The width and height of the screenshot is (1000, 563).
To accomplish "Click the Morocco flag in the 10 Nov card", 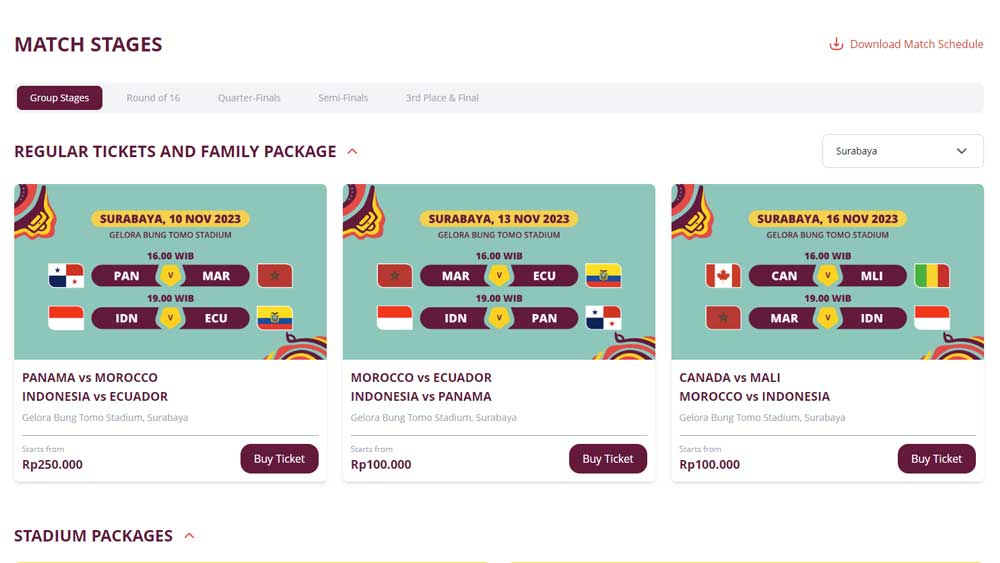I will tap(275, 276).
